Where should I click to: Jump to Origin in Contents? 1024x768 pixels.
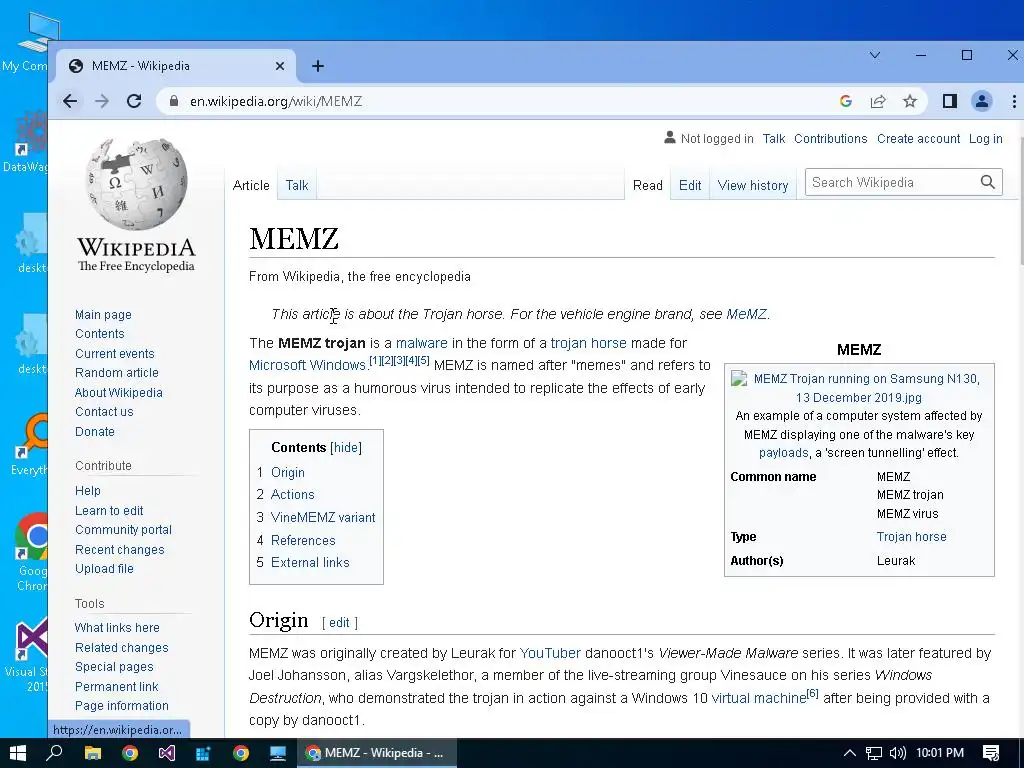[x=287, y=472]
